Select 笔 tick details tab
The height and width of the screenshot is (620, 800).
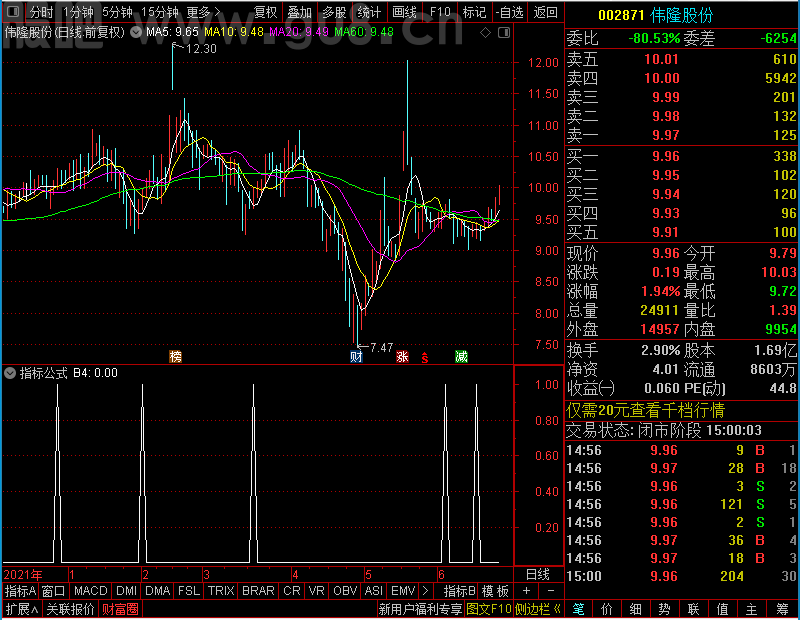[x=578, y=609]
